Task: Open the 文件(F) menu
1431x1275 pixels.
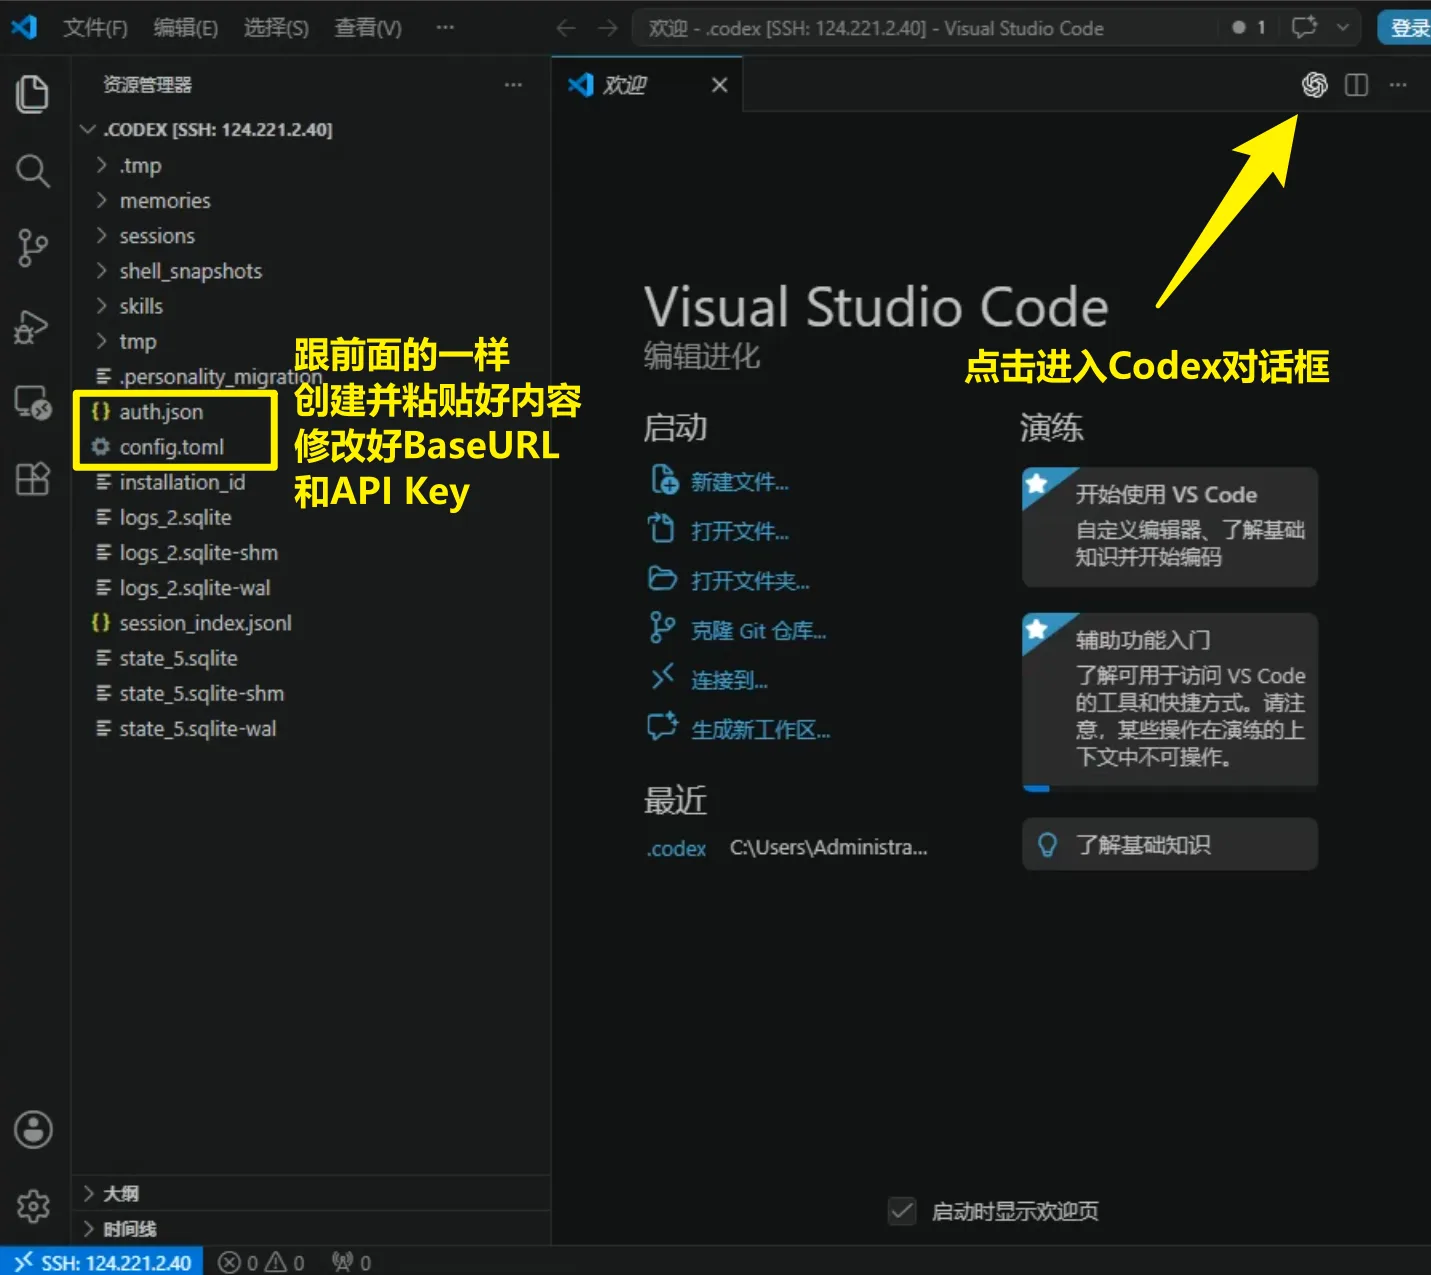Action: pyautogui.click(x=95, y=28)
